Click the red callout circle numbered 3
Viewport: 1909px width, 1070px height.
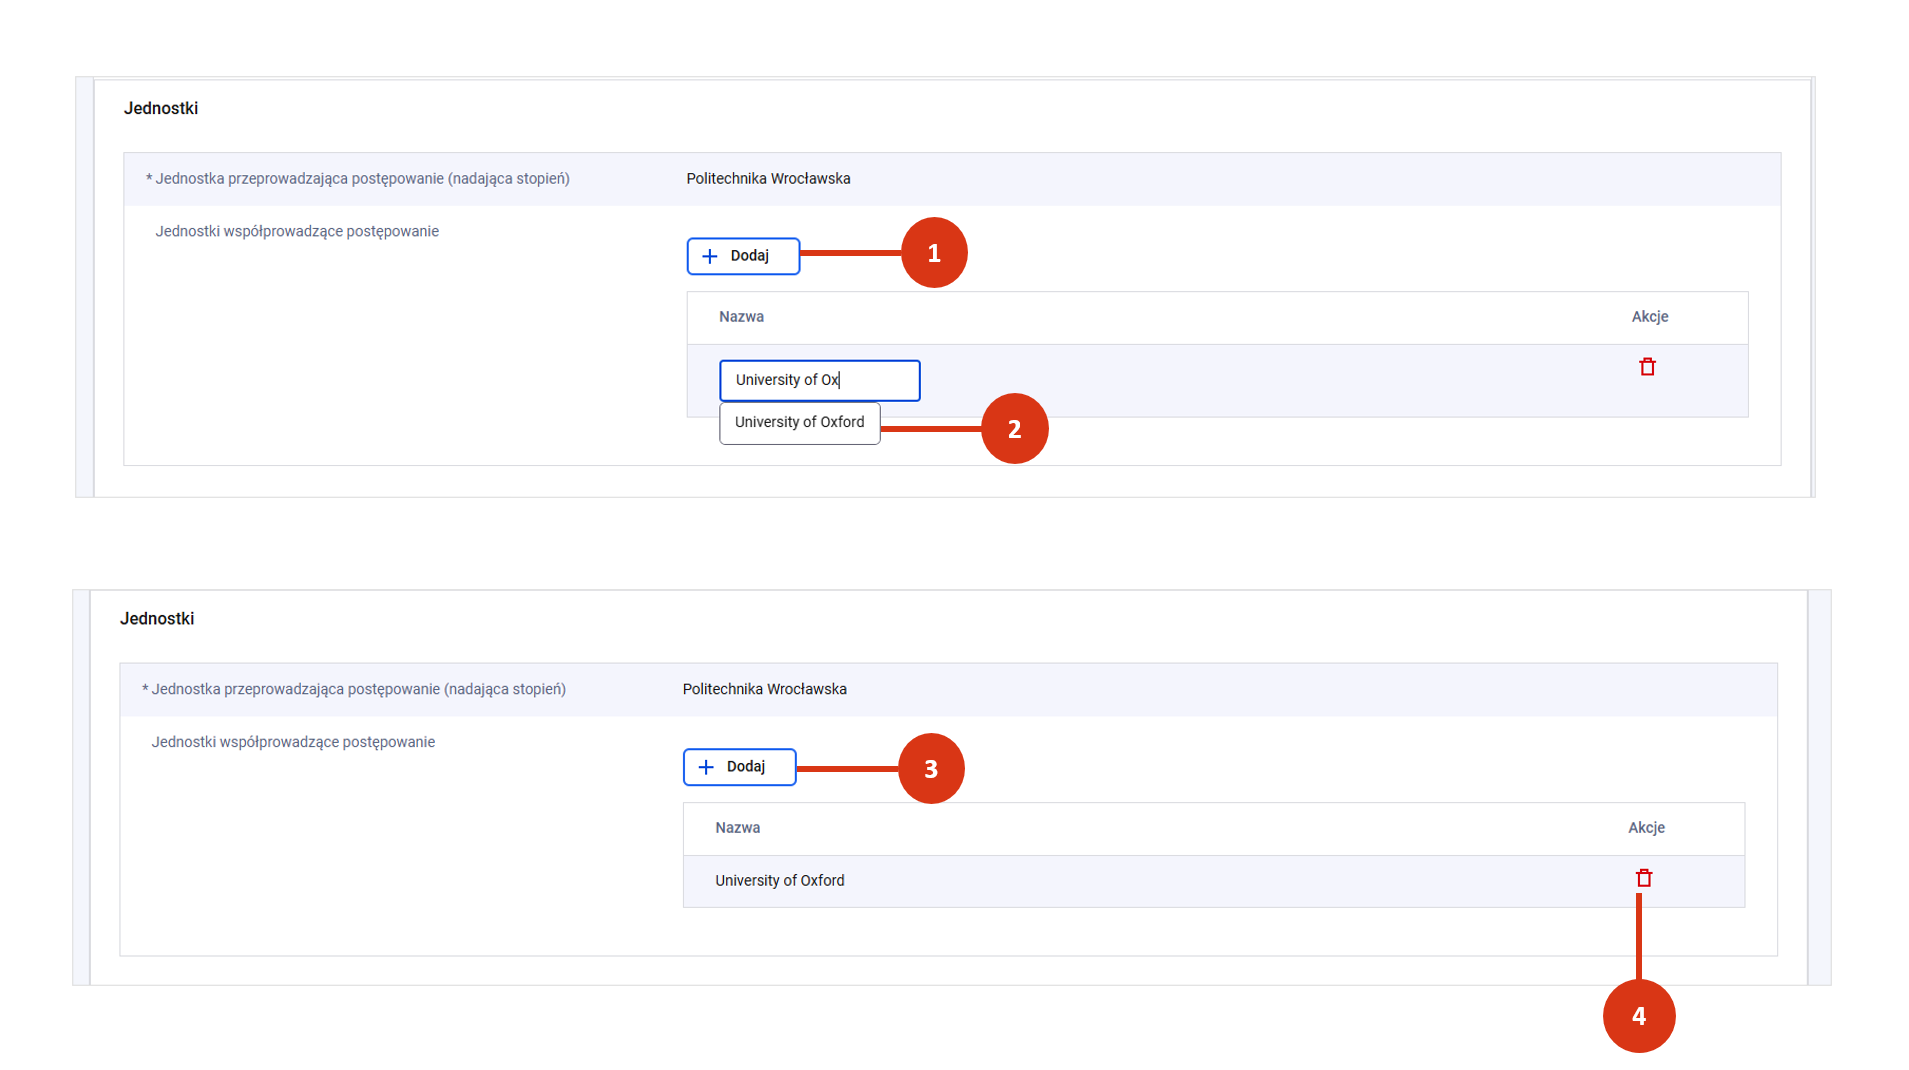(x=930, y=769)
